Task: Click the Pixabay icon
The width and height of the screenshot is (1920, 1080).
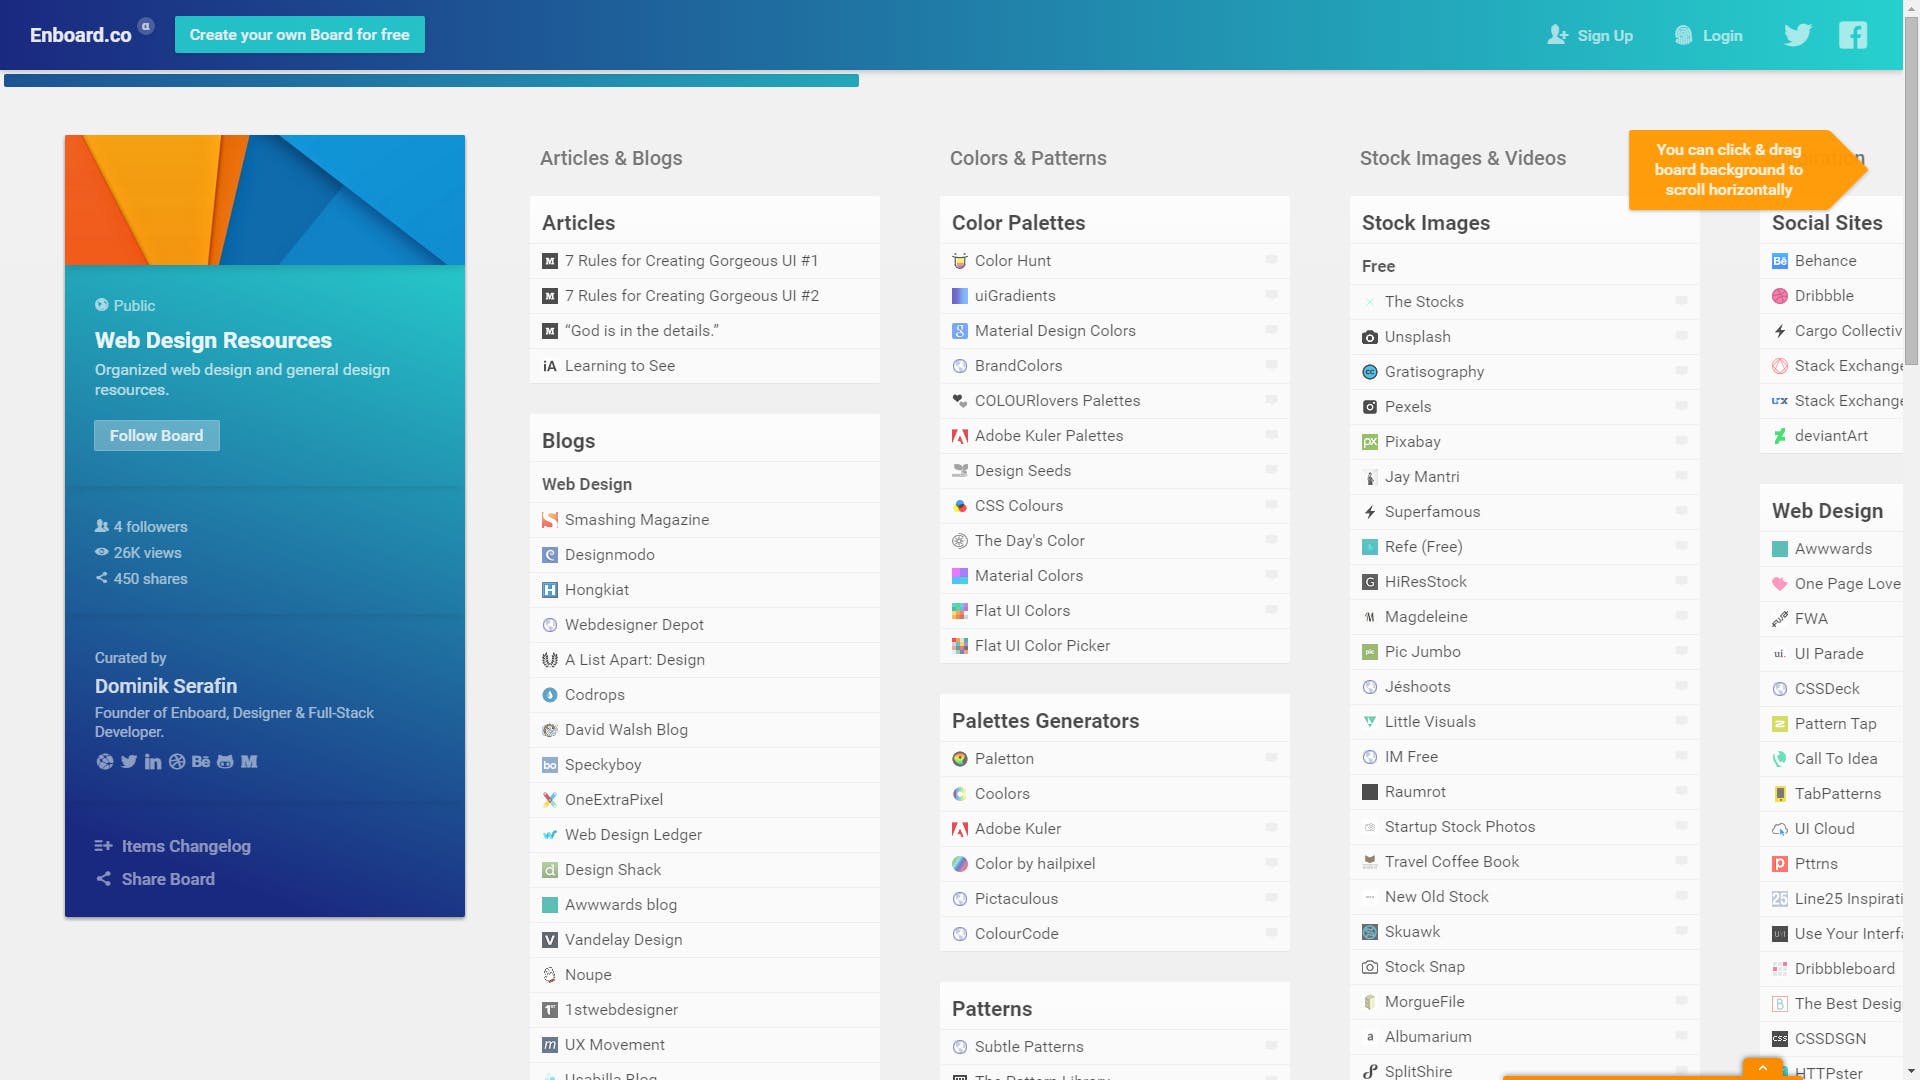Action: click(x=1370, y=442)
